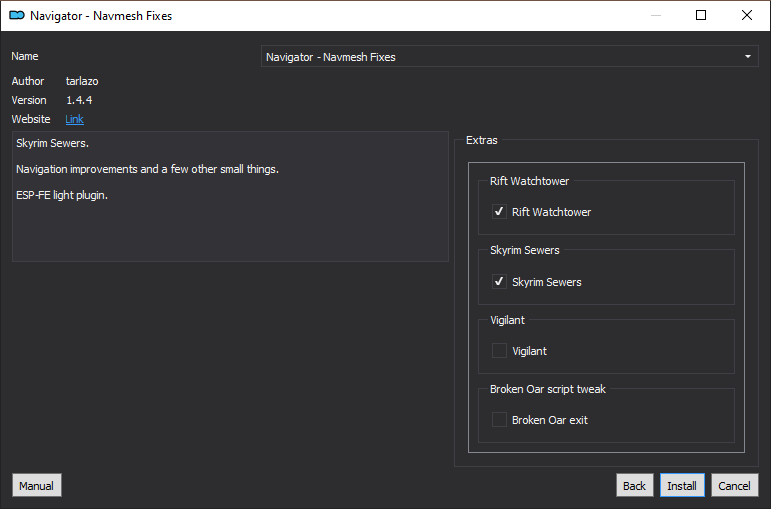The height and width of the screenshot is (509, 771).
Task: Expand the Name dropdown arrow
Action: tap(747, 57)
